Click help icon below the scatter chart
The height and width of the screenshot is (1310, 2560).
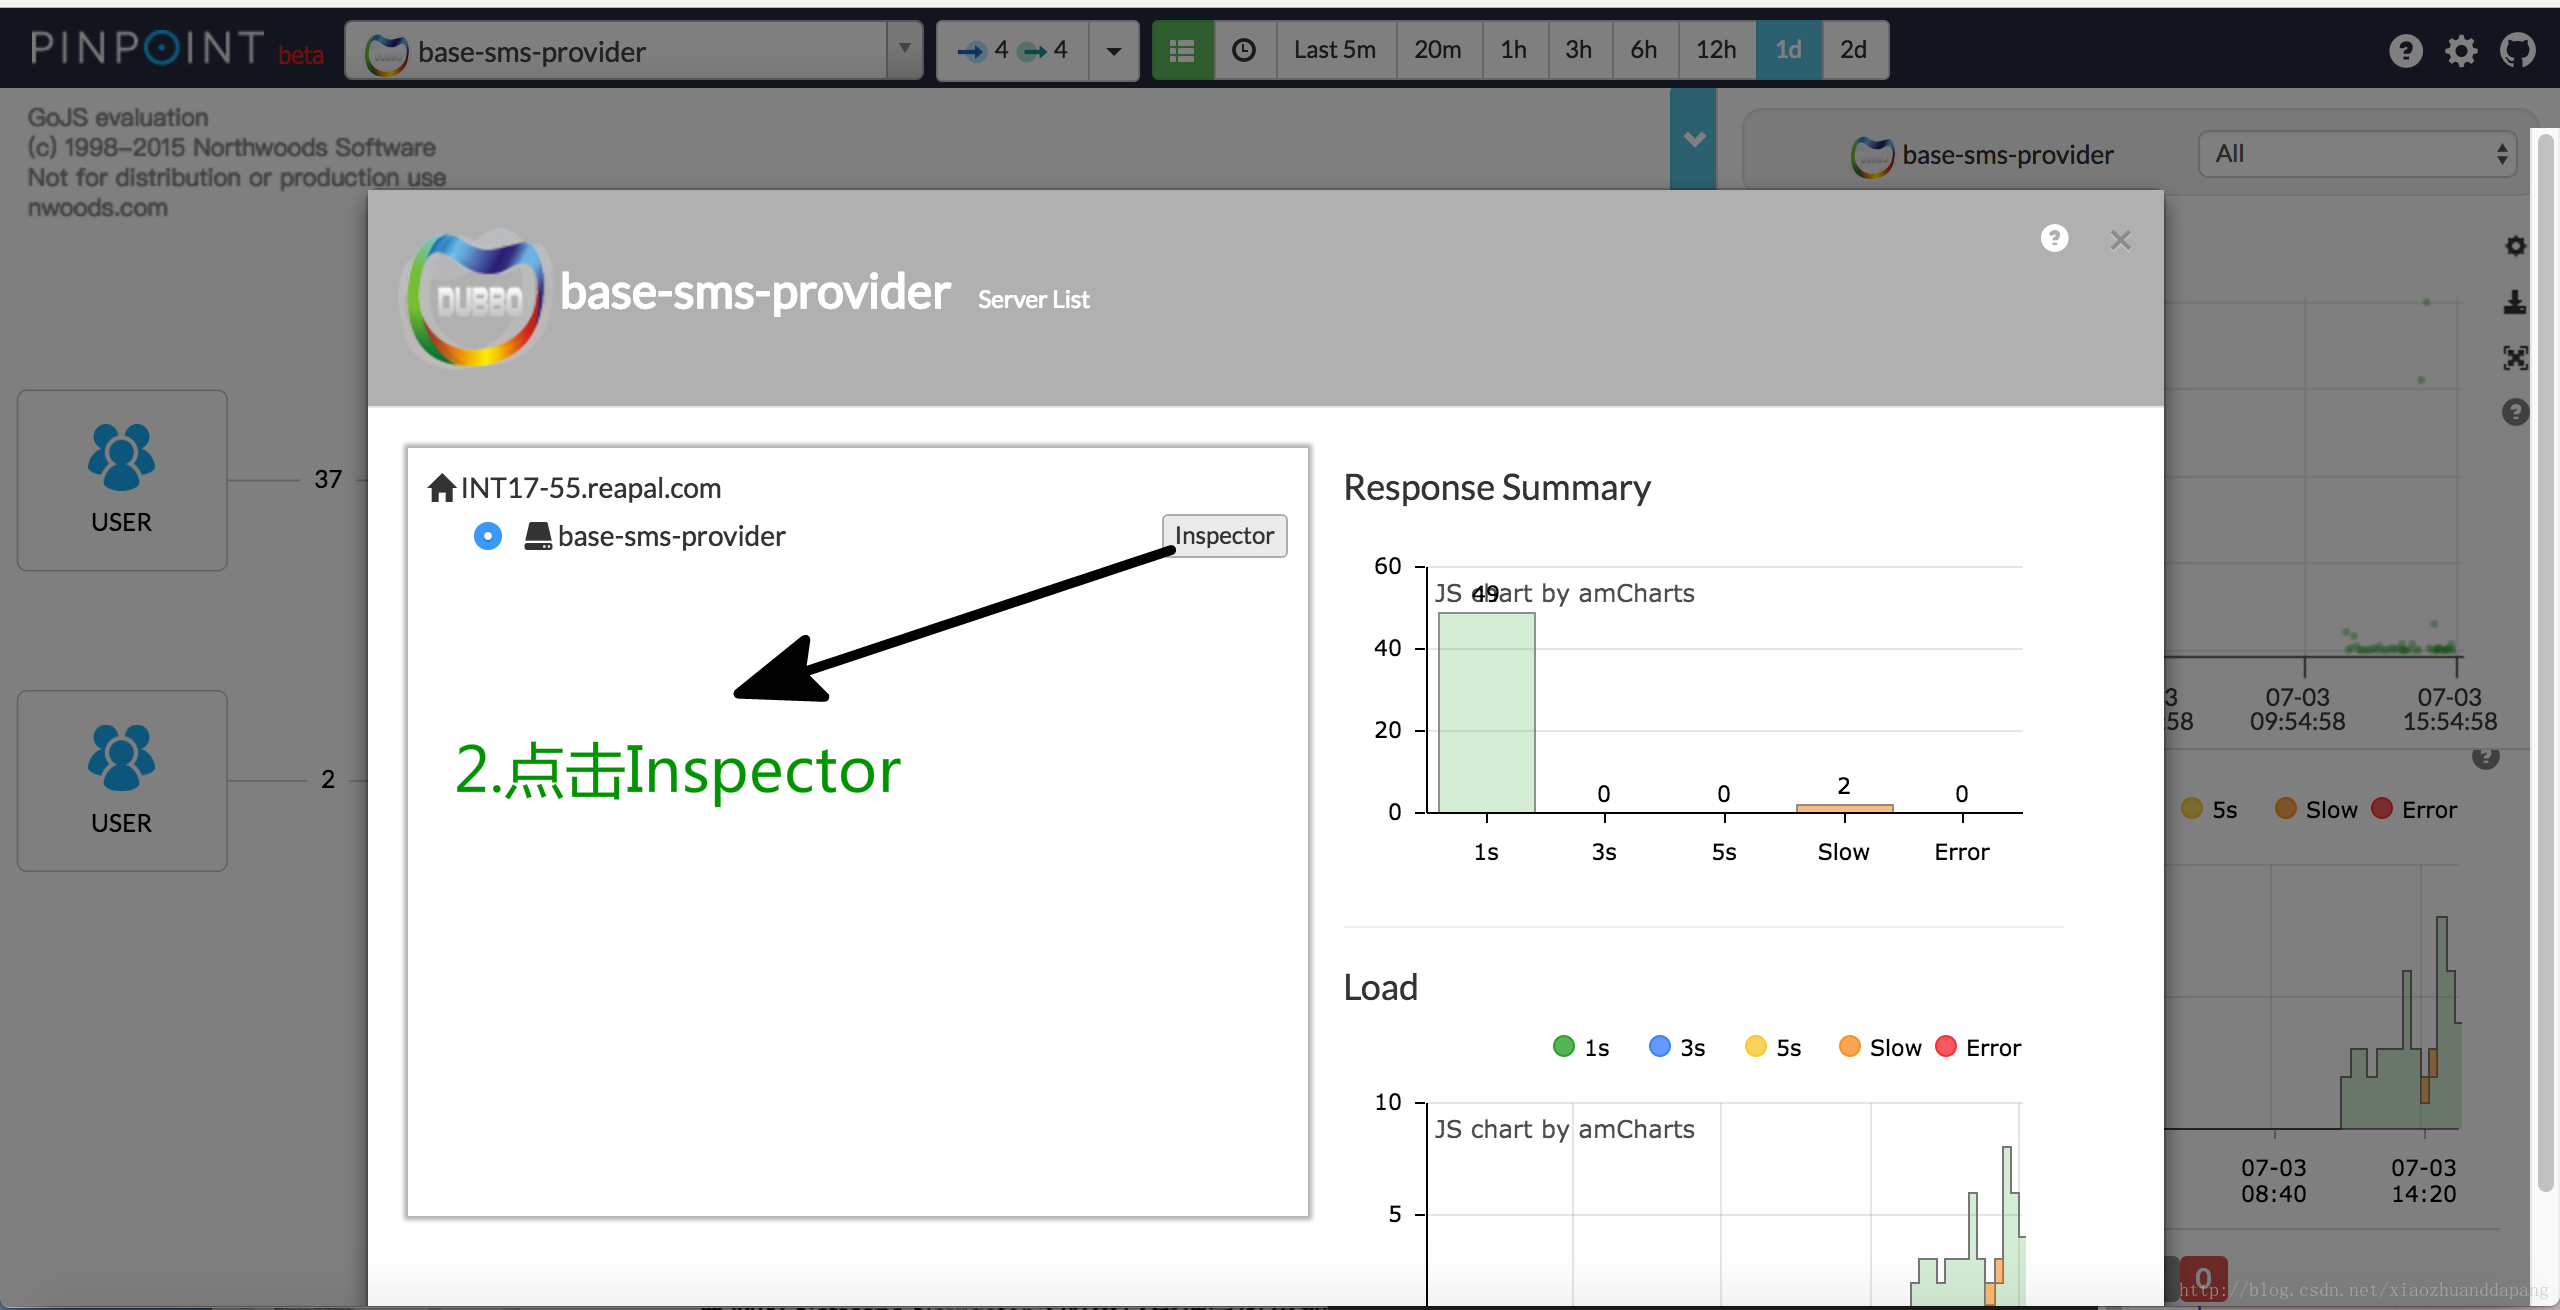click(x=2486, y=757)
